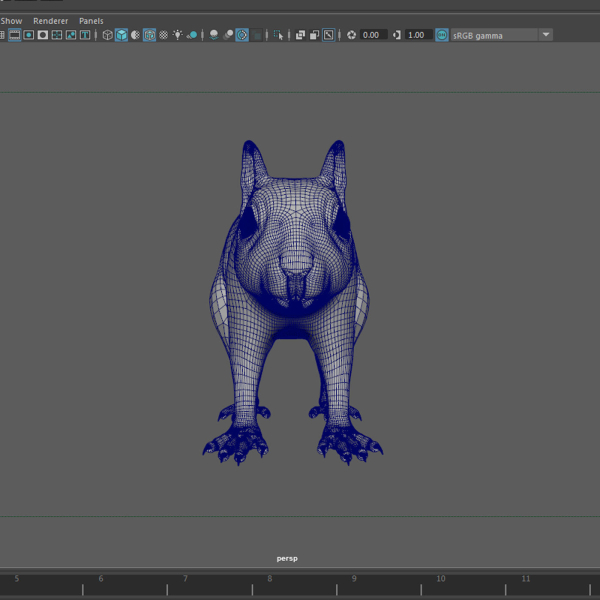Viewport: 600px width, 600px height.
Task: Enable Smooth Shade All cube icon
Action: click(x=121, y=35)
